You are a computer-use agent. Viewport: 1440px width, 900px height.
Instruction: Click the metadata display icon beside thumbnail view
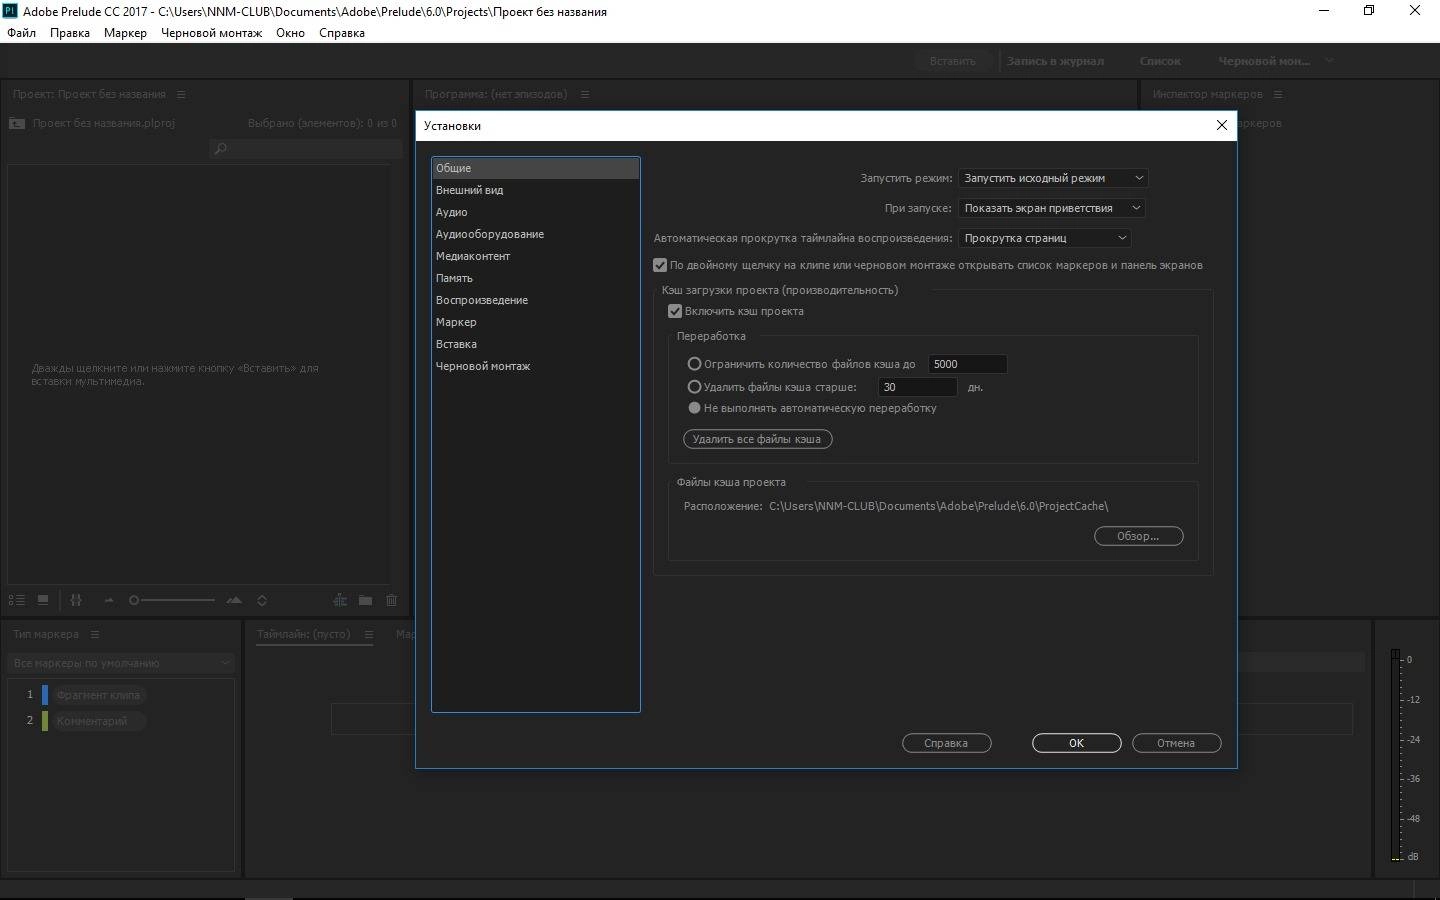point(76,600)
